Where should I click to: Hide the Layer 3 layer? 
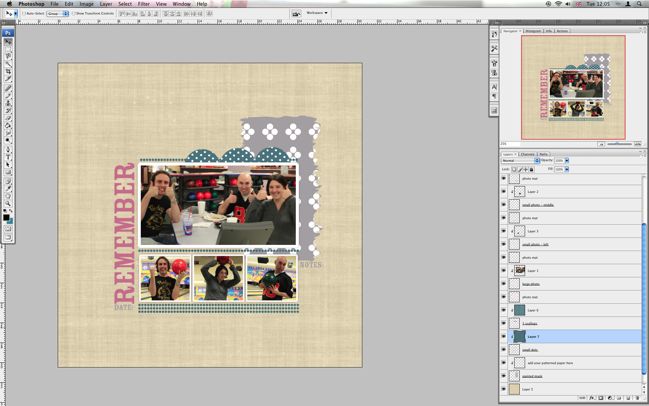pyautogui.click(x=504, y=231)
